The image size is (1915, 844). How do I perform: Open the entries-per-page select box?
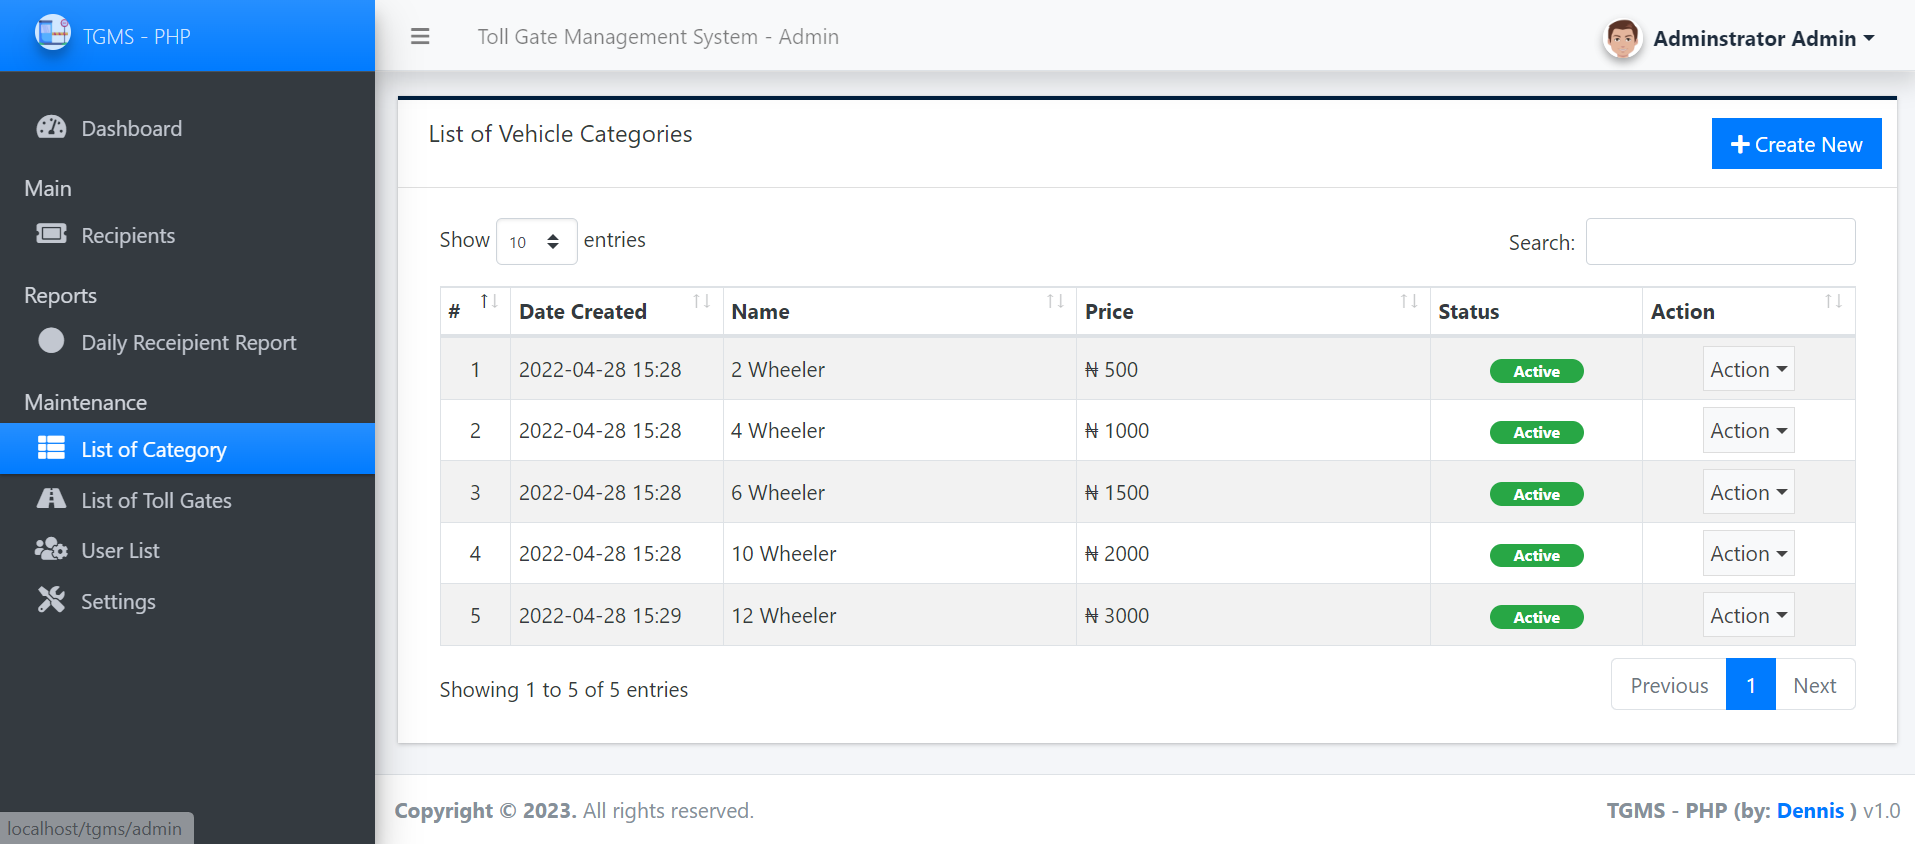coord(536,242)
